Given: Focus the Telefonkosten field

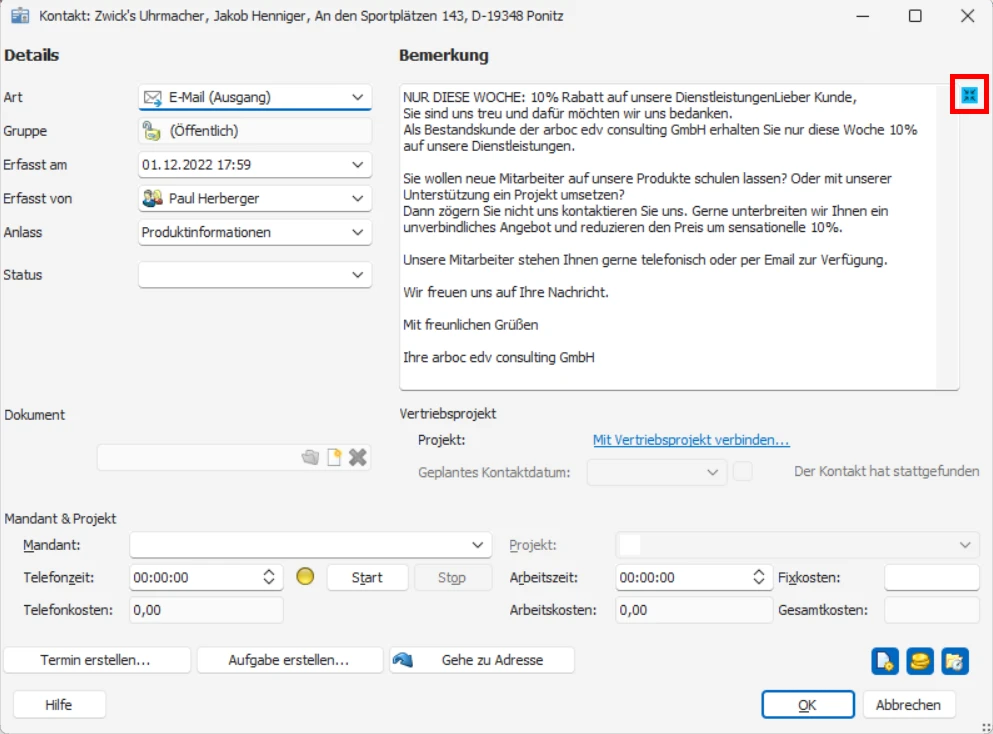Looking at the screenshot, I should (206, 611).
